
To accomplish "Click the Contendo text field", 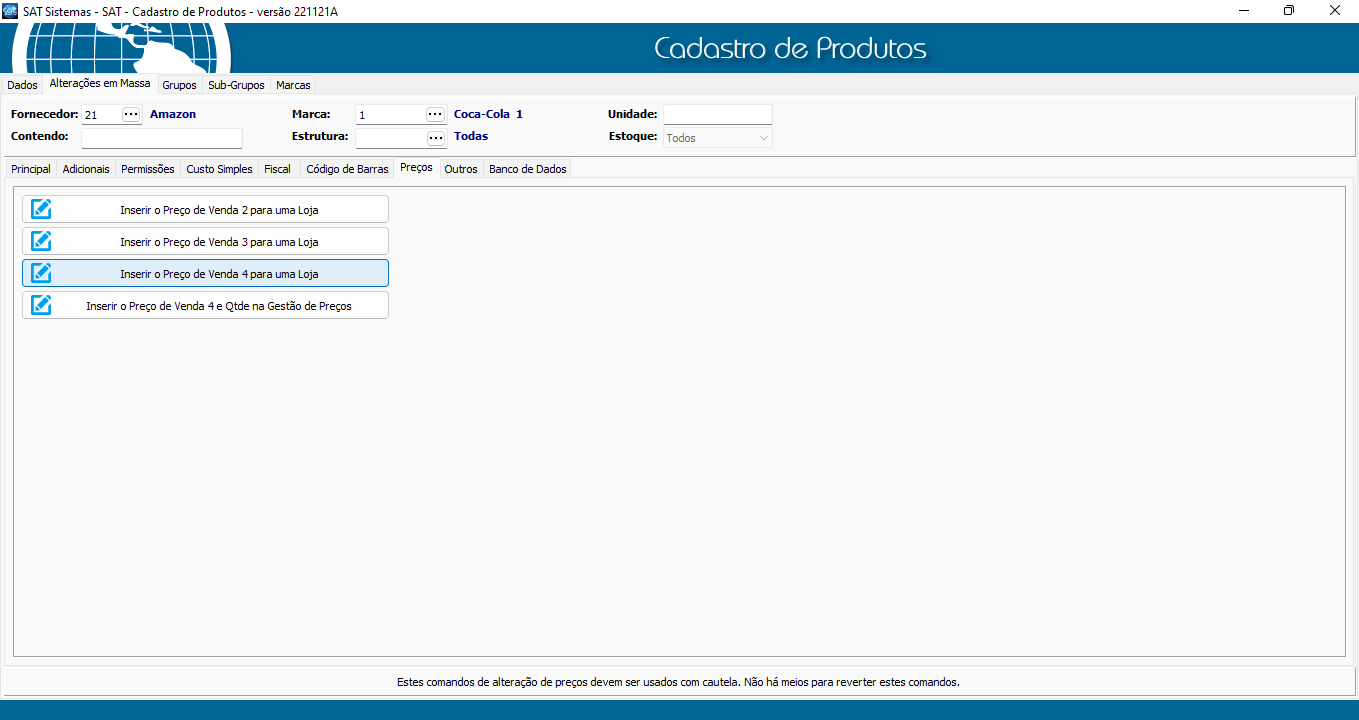I will 162,138.
